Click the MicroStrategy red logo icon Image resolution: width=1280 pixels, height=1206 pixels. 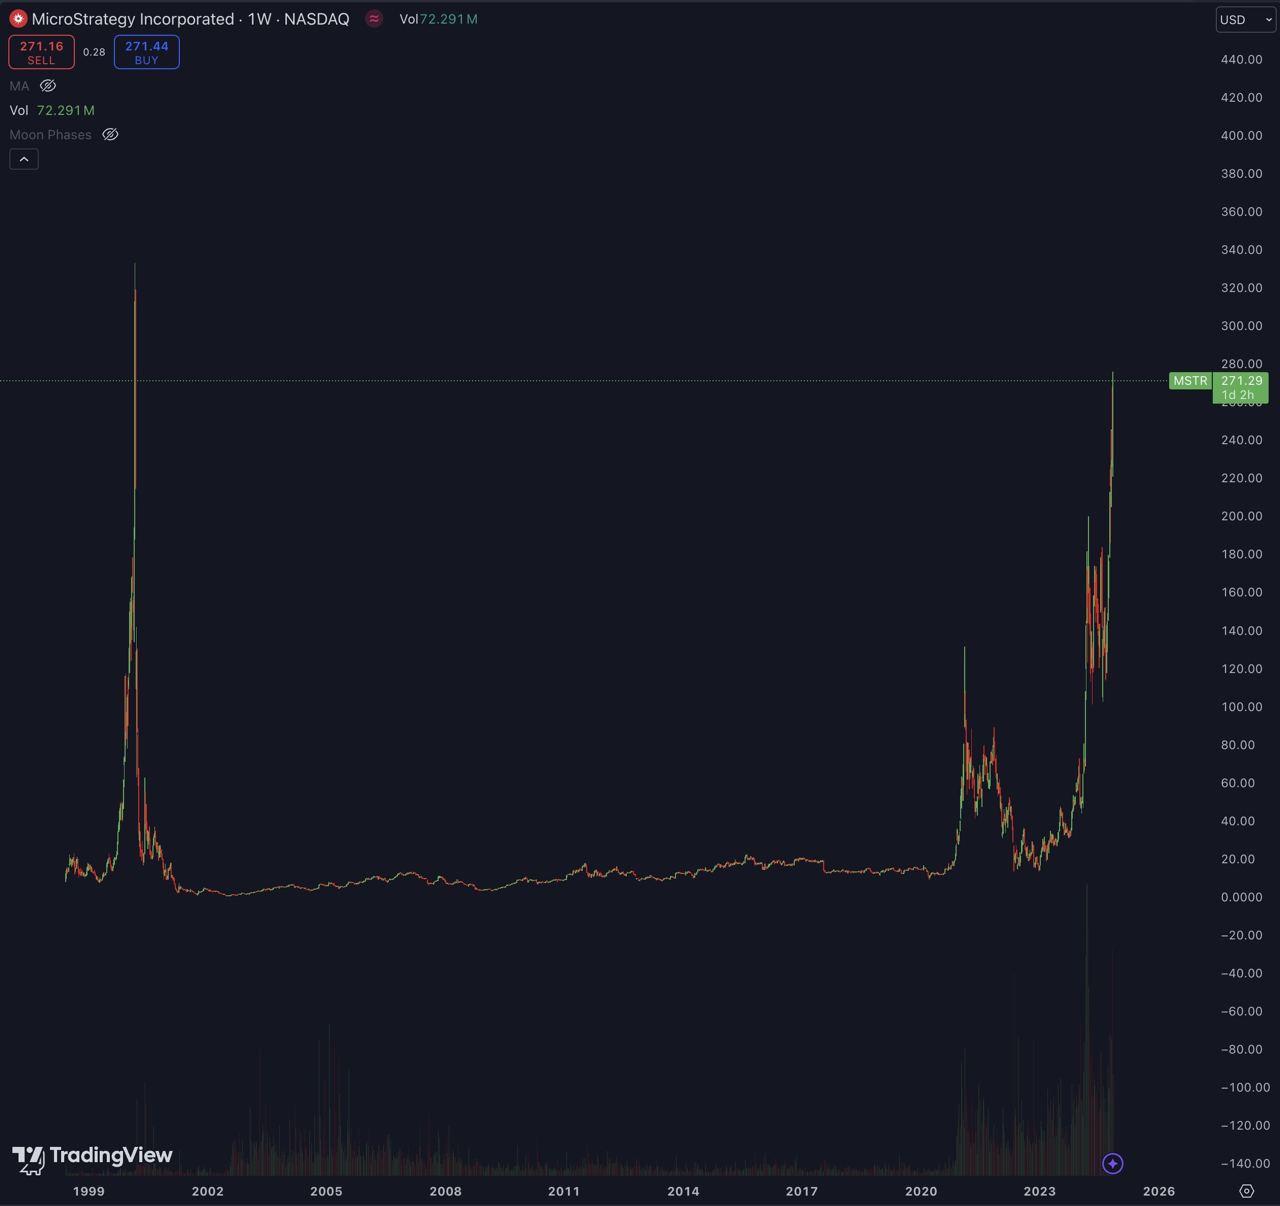coord(18,19)
